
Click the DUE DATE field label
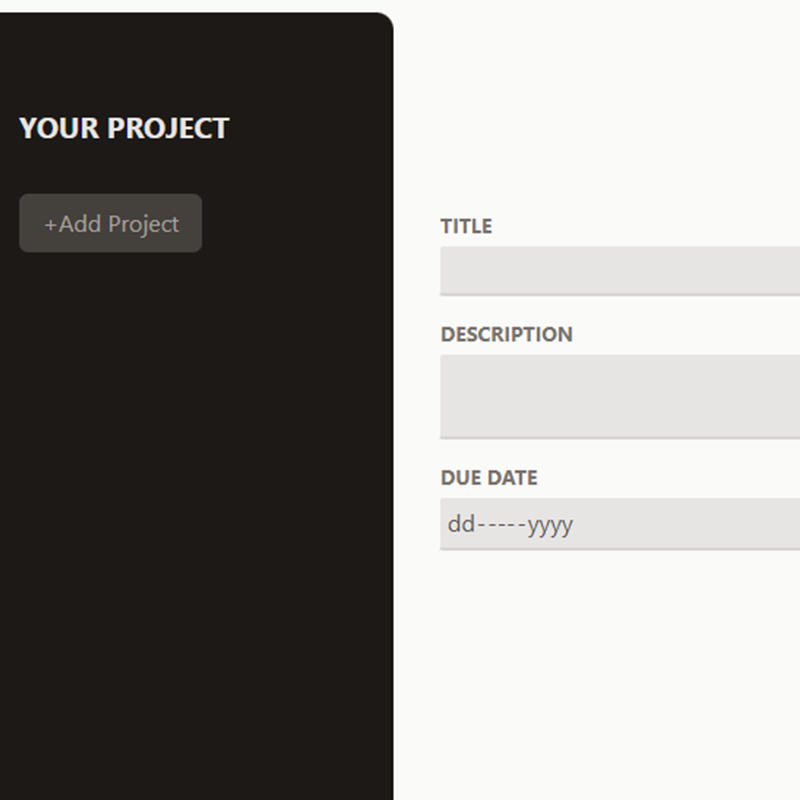point(488,478)
